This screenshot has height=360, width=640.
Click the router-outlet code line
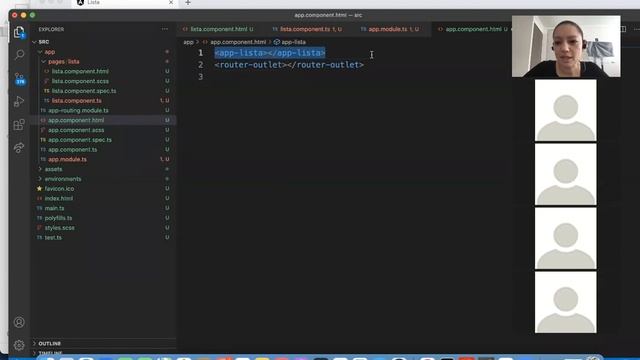coord(289,65)
